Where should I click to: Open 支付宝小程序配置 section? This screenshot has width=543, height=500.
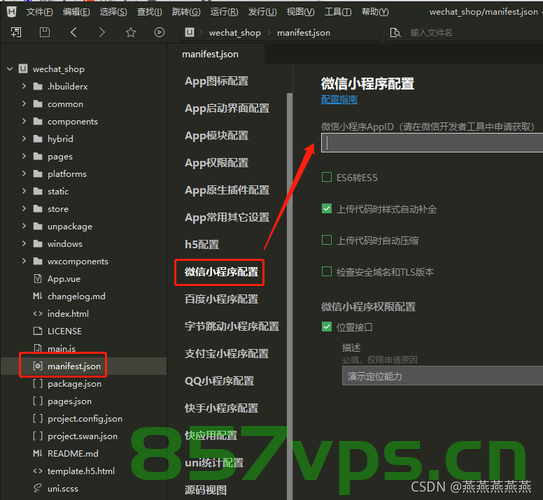coord(226,354)
